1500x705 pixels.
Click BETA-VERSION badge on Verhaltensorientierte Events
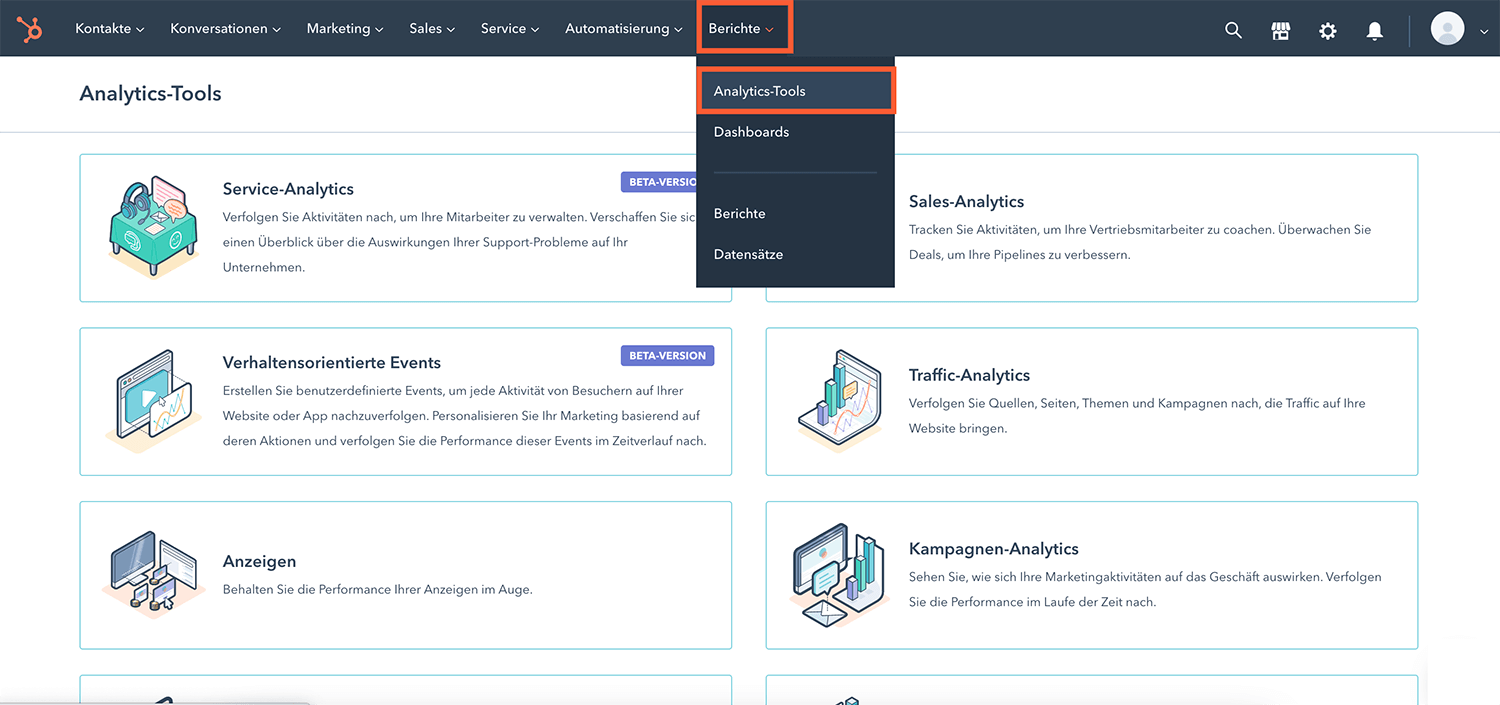click(667, 356)
